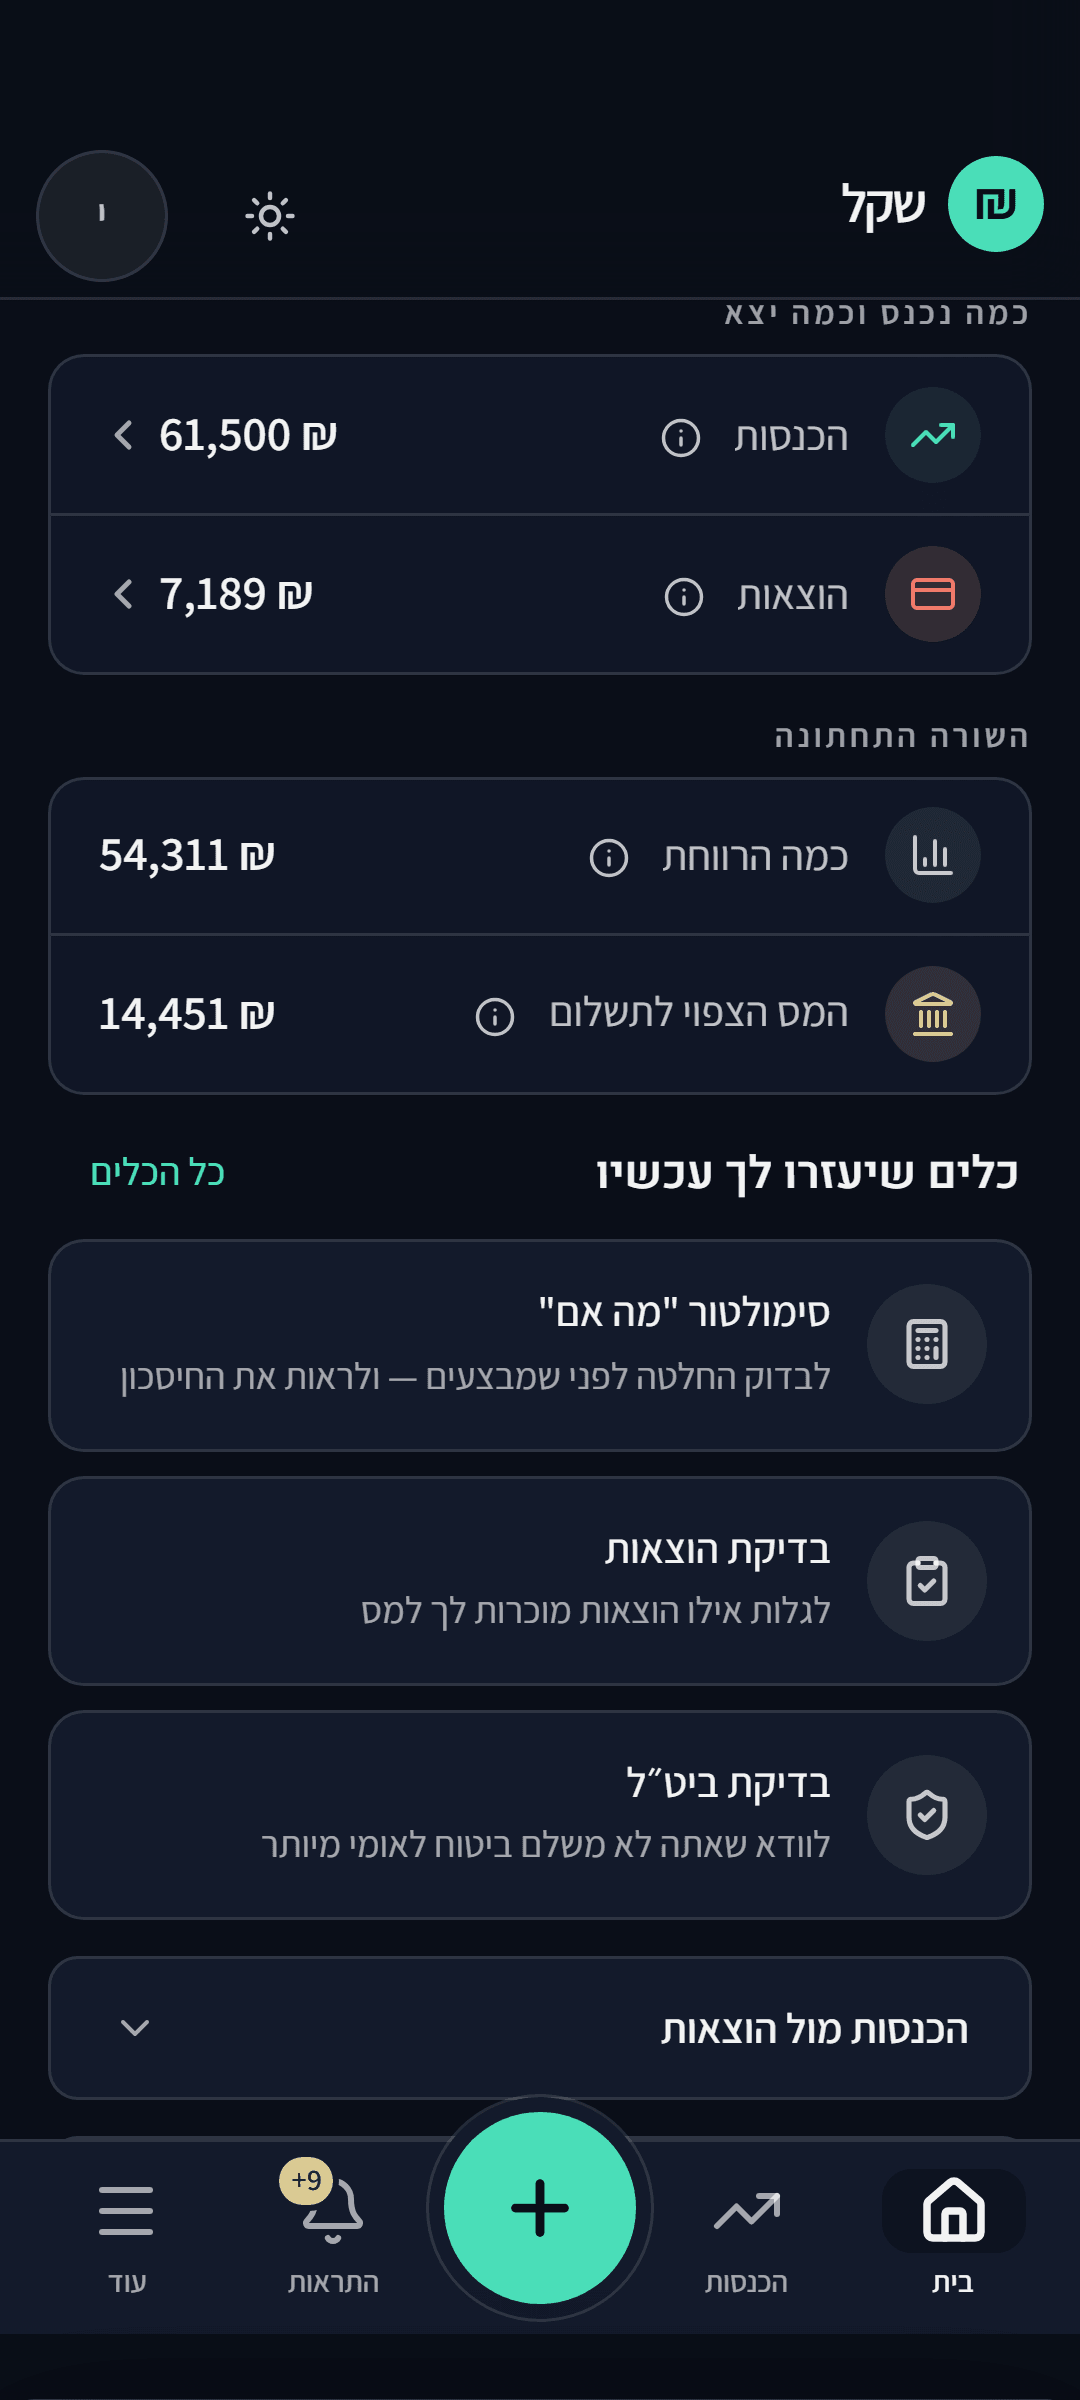The image size is (1080, 2400).
Task: Show info for כמה הרווחת
Action: (609, 857)
